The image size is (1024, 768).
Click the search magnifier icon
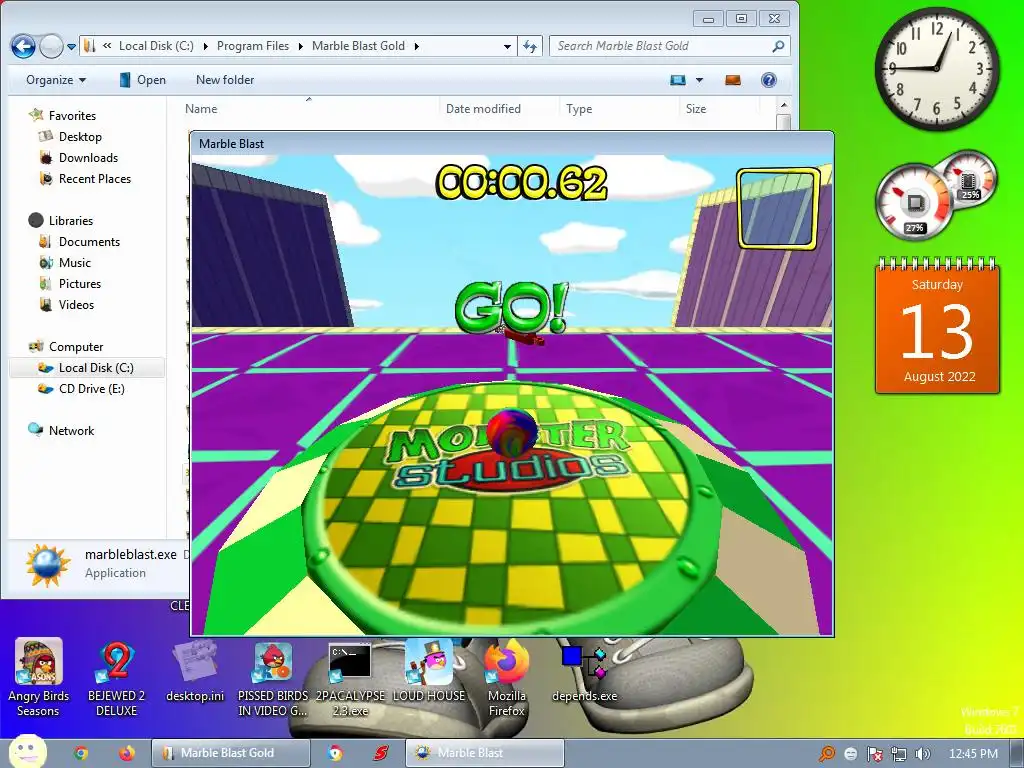point(778,46)
